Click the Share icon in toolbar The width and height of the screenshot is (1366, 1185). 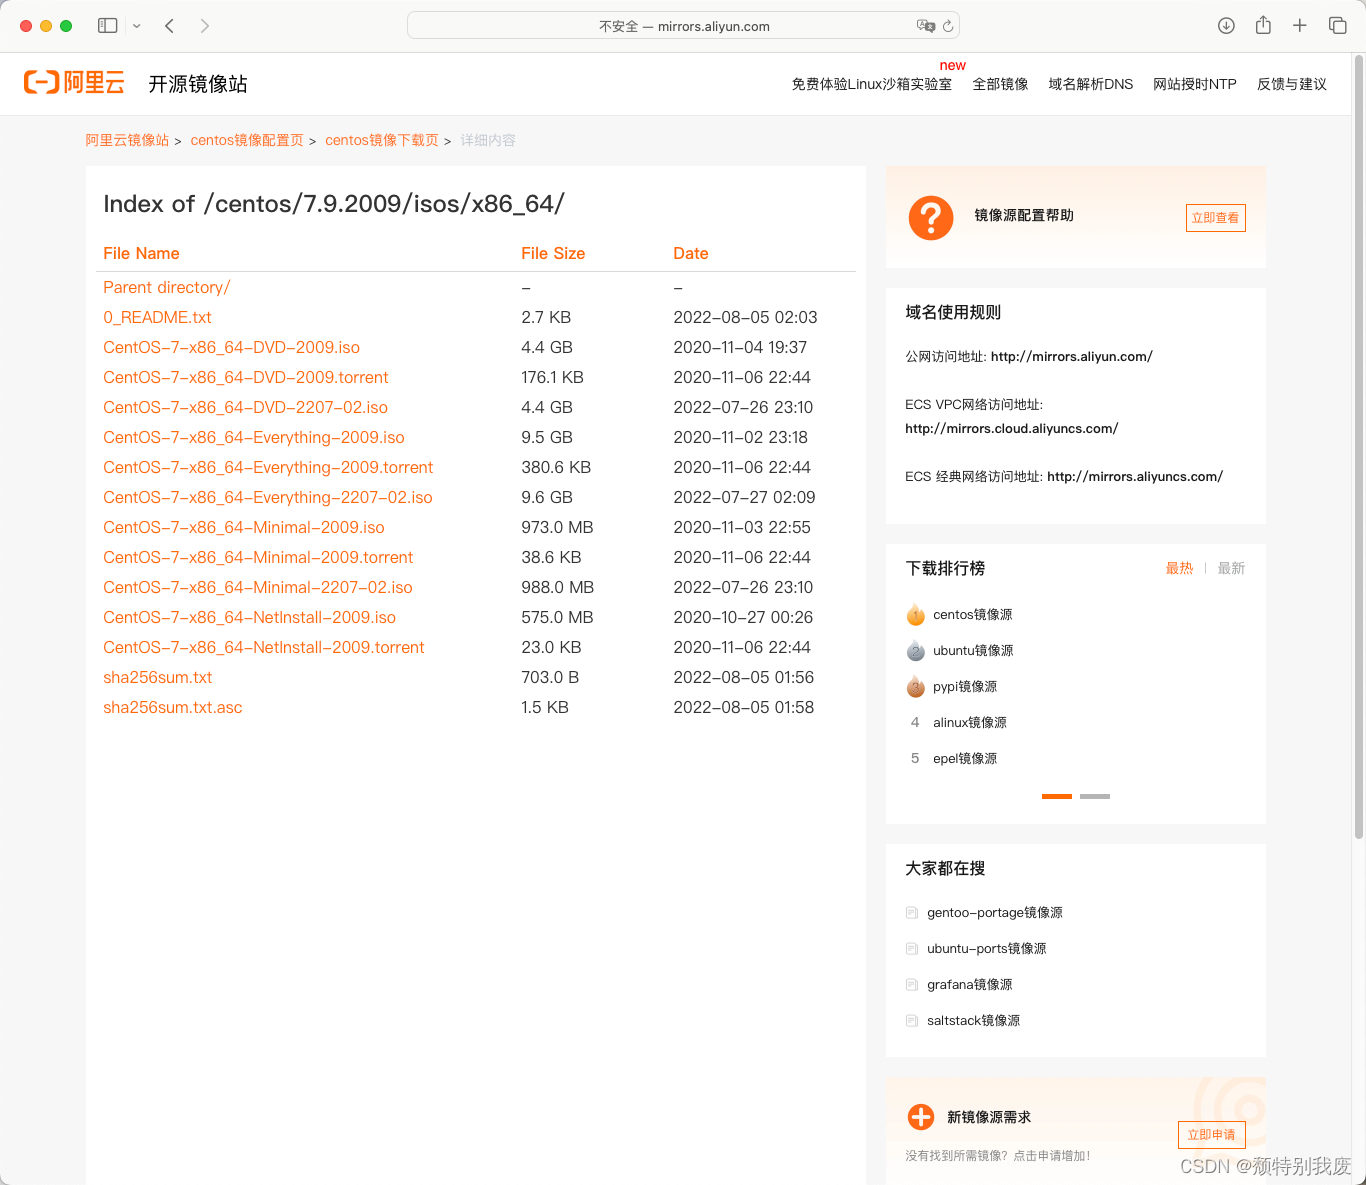click(1263, 25)
